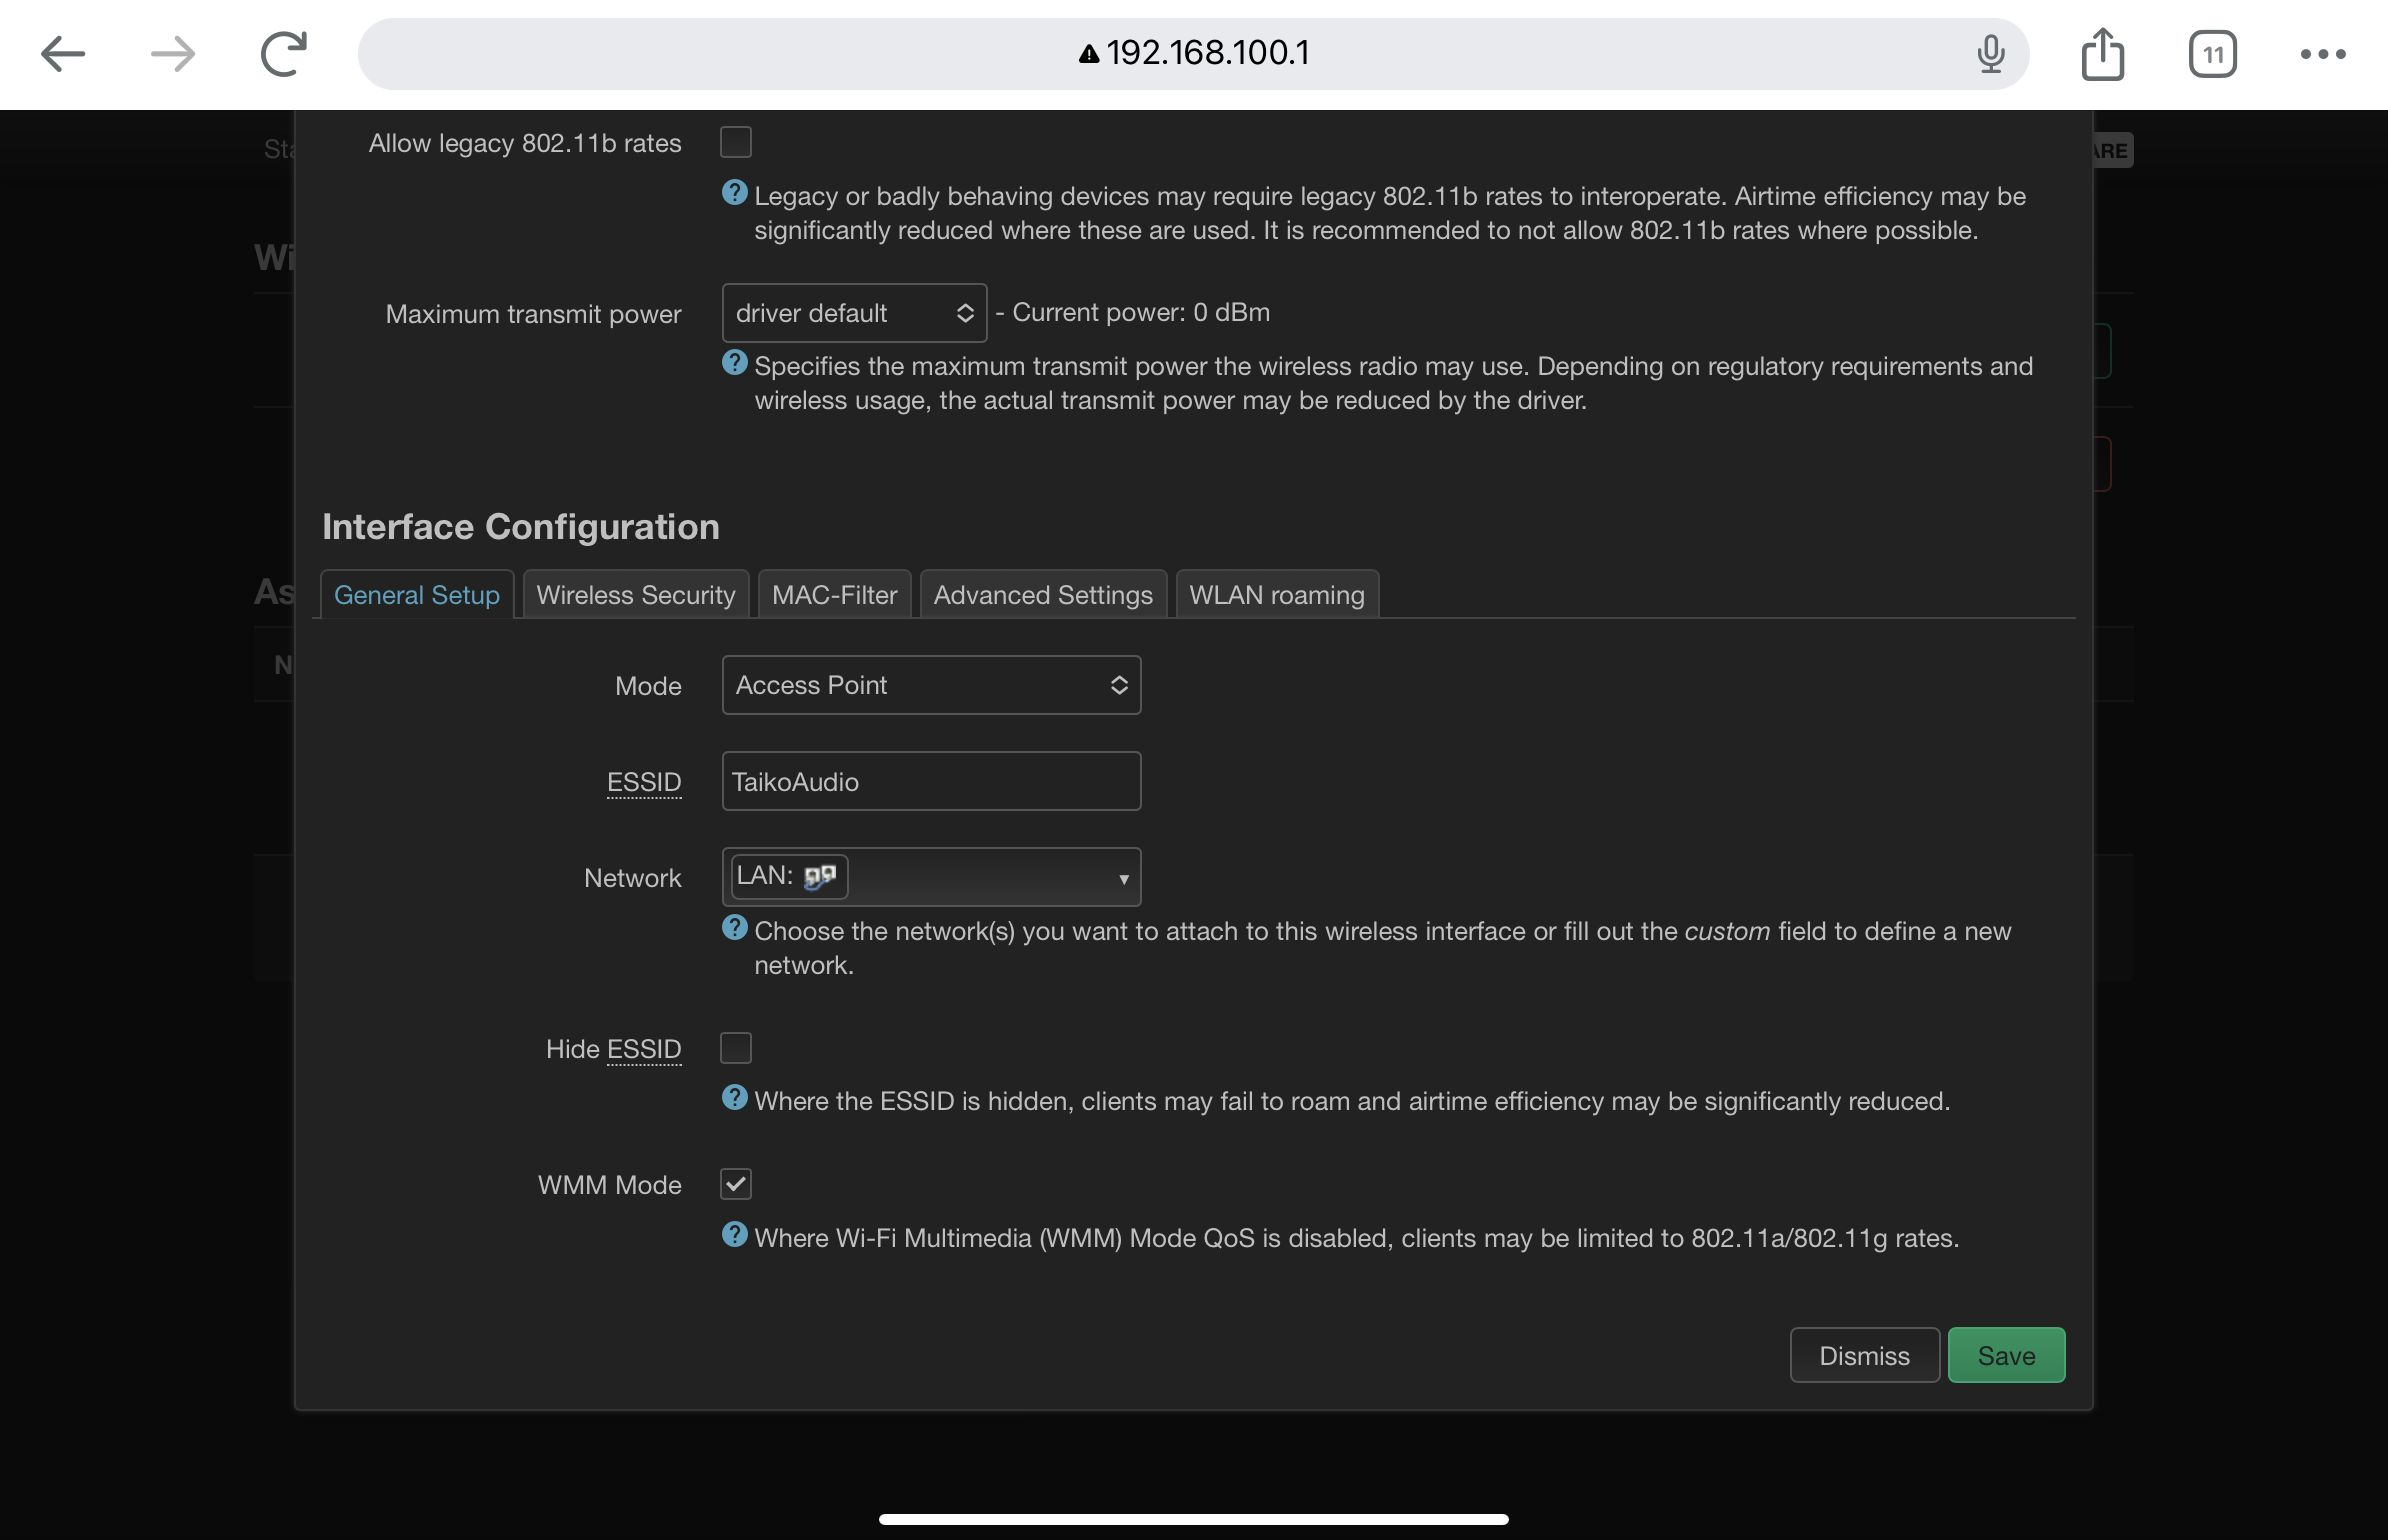2388x1540 pixels.
Task: Tap the browser back arrow
Action: coord(63,54)
